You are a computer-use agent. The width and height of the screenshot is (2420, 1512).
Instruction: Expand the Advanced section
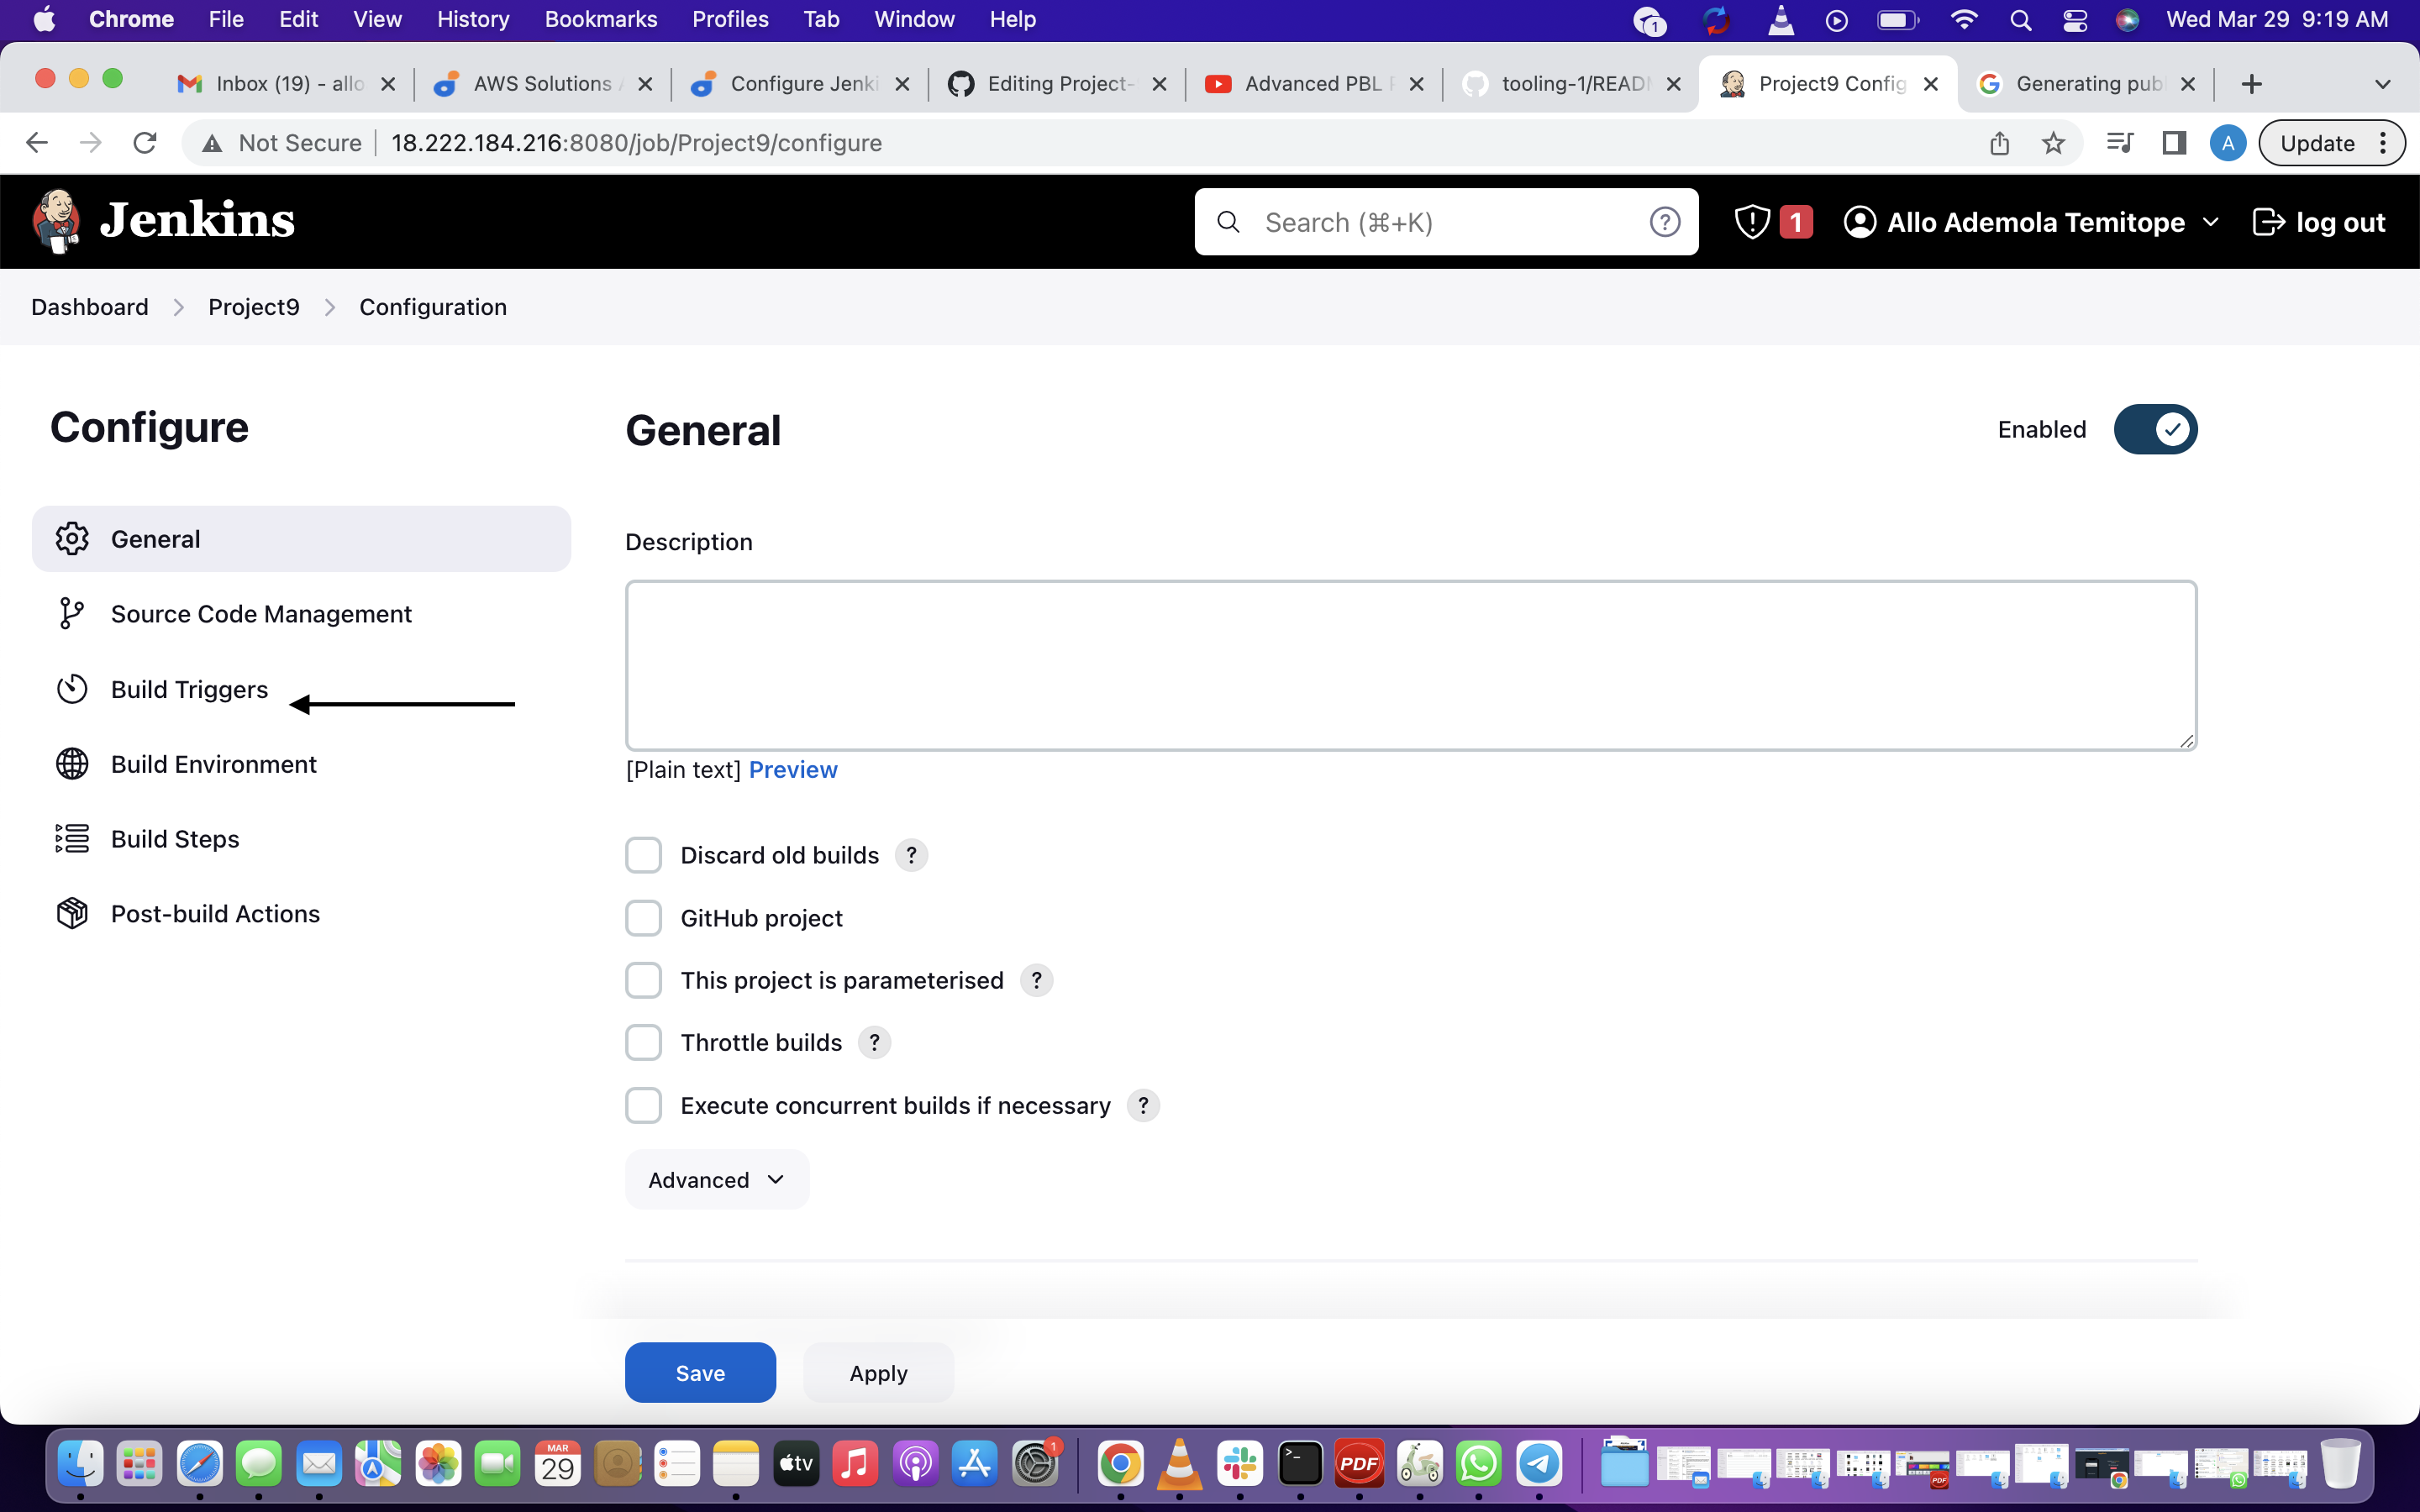click(x=714, y=1179)
